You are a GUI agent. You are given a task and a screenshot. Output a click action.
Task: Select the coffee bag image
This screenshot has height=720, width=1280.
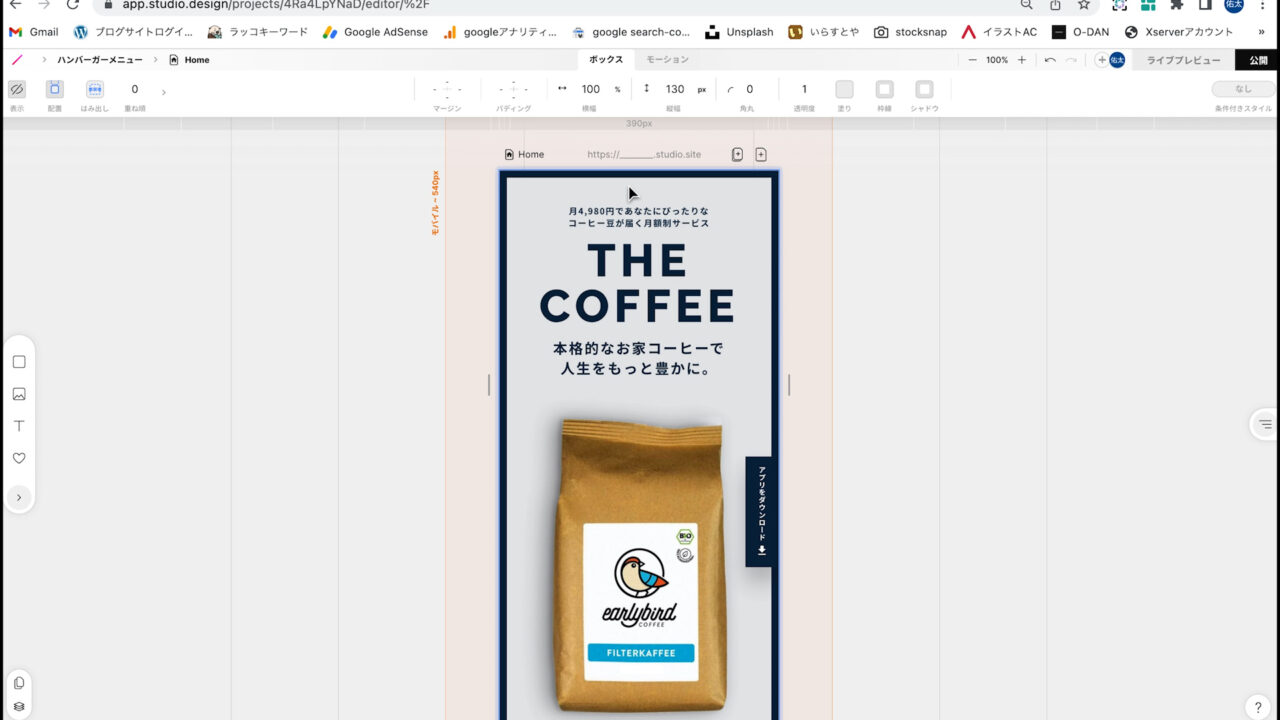[639, 564]
